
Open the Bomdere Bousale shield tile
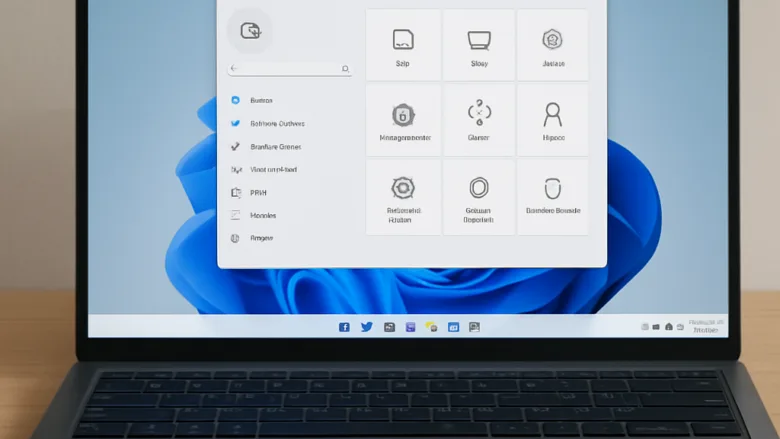tap(553, 197)
